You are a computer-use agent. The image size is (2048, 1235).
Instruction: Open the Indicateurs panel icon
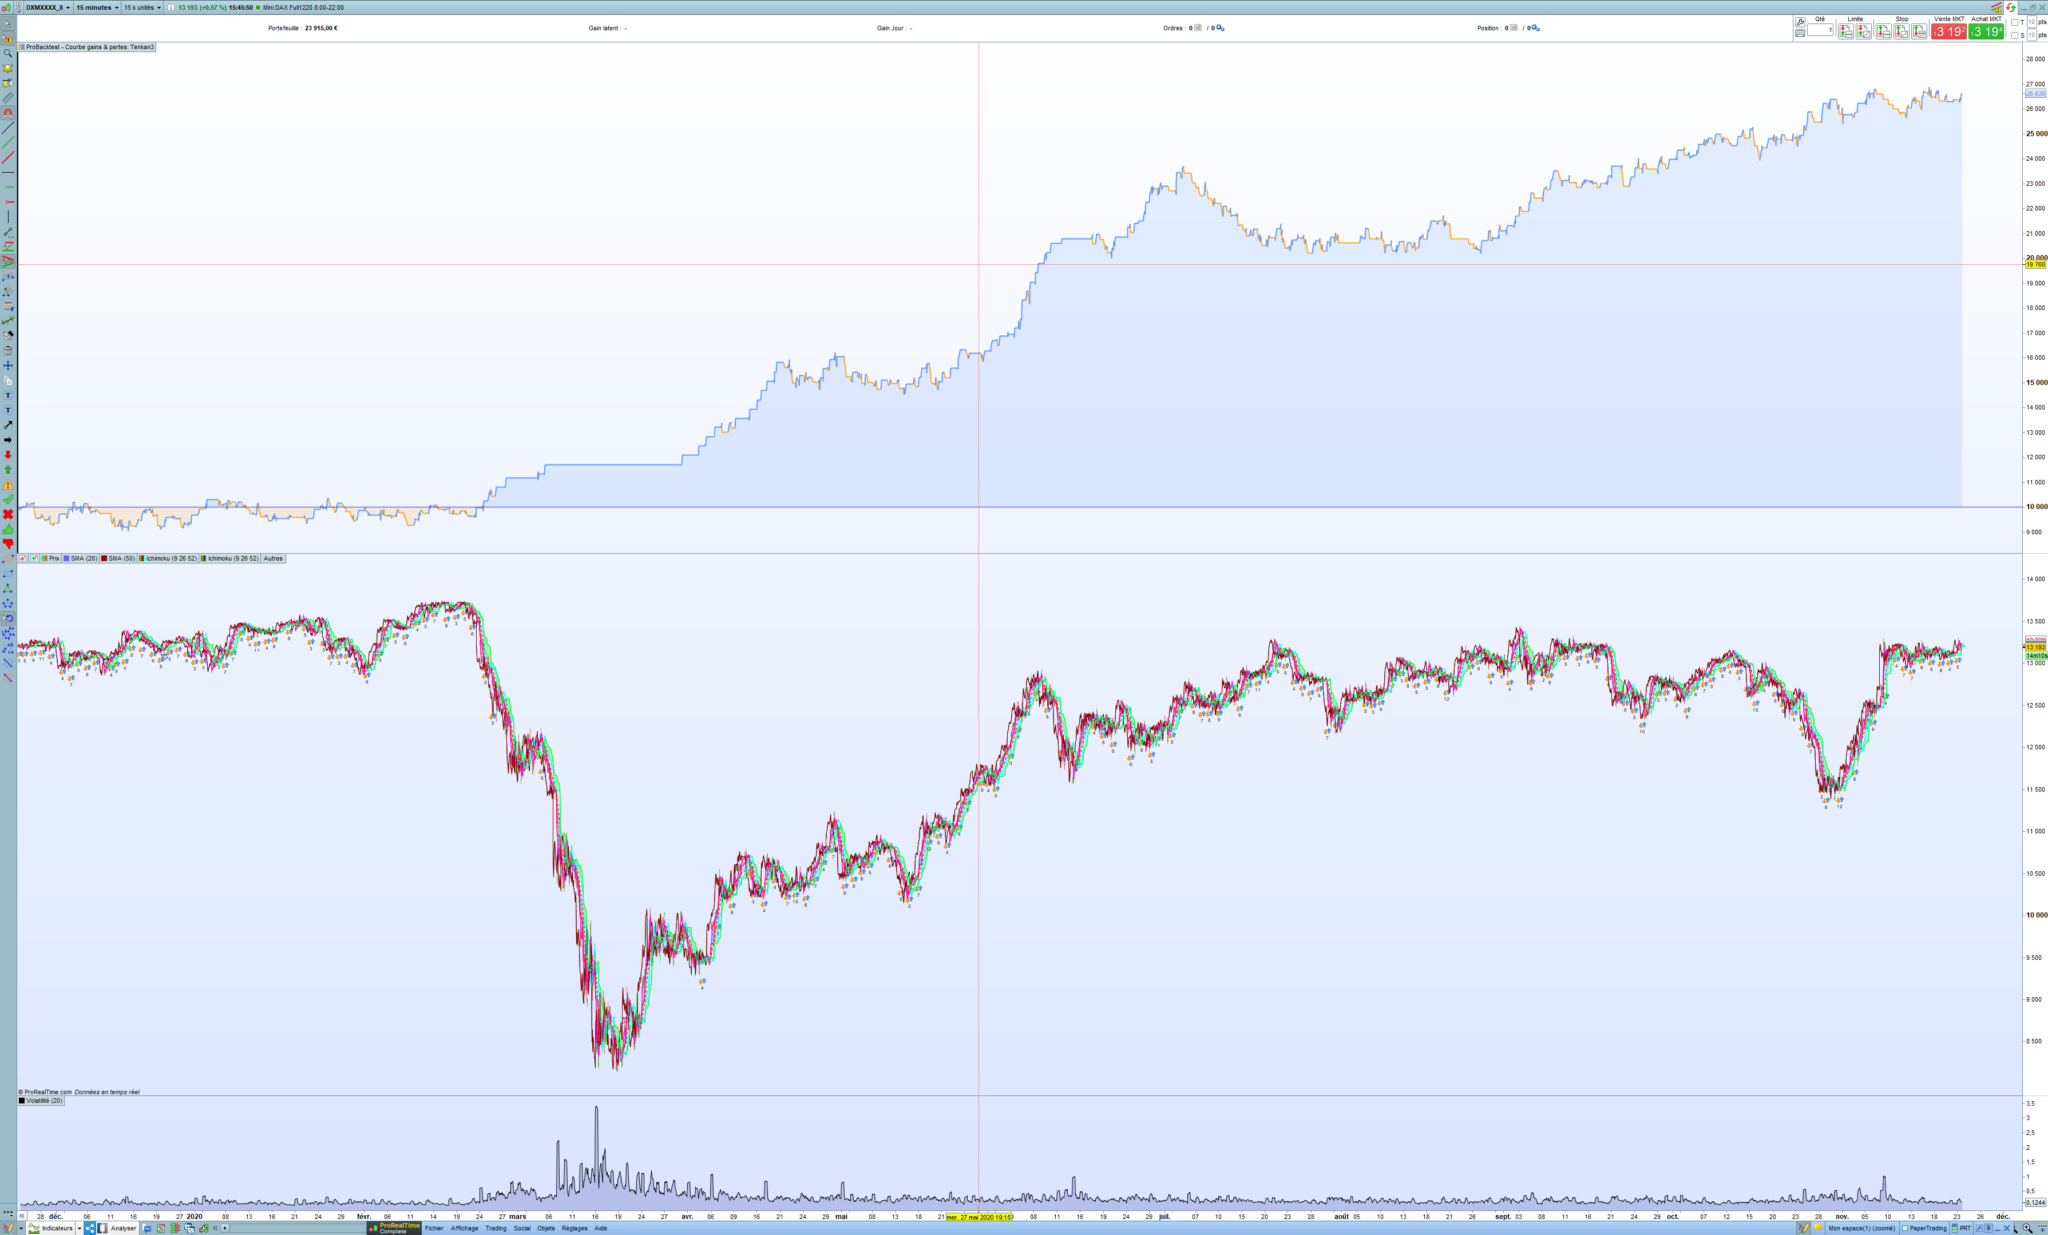pos(34,1228)
